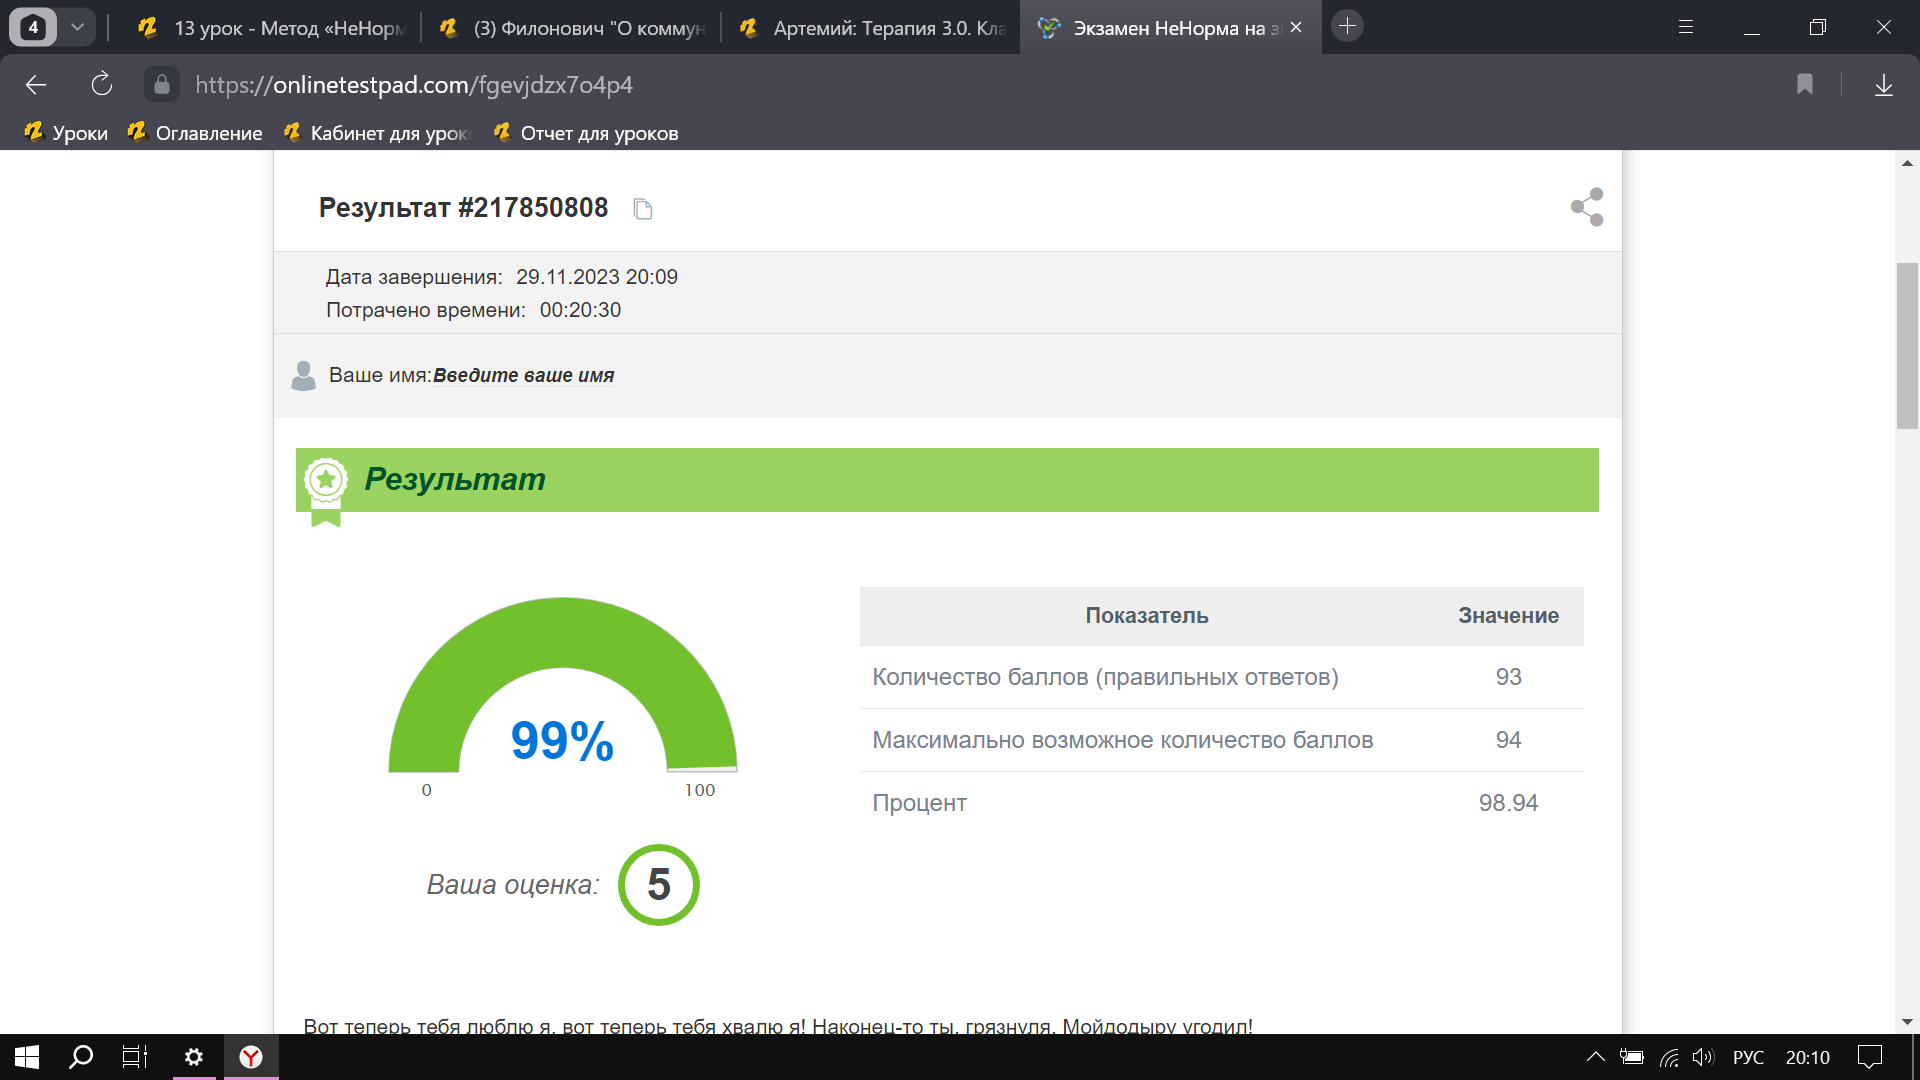Open the Оглавление bookmark
This screenshot has width=1920, height=1080.
(x=195, y=133)
